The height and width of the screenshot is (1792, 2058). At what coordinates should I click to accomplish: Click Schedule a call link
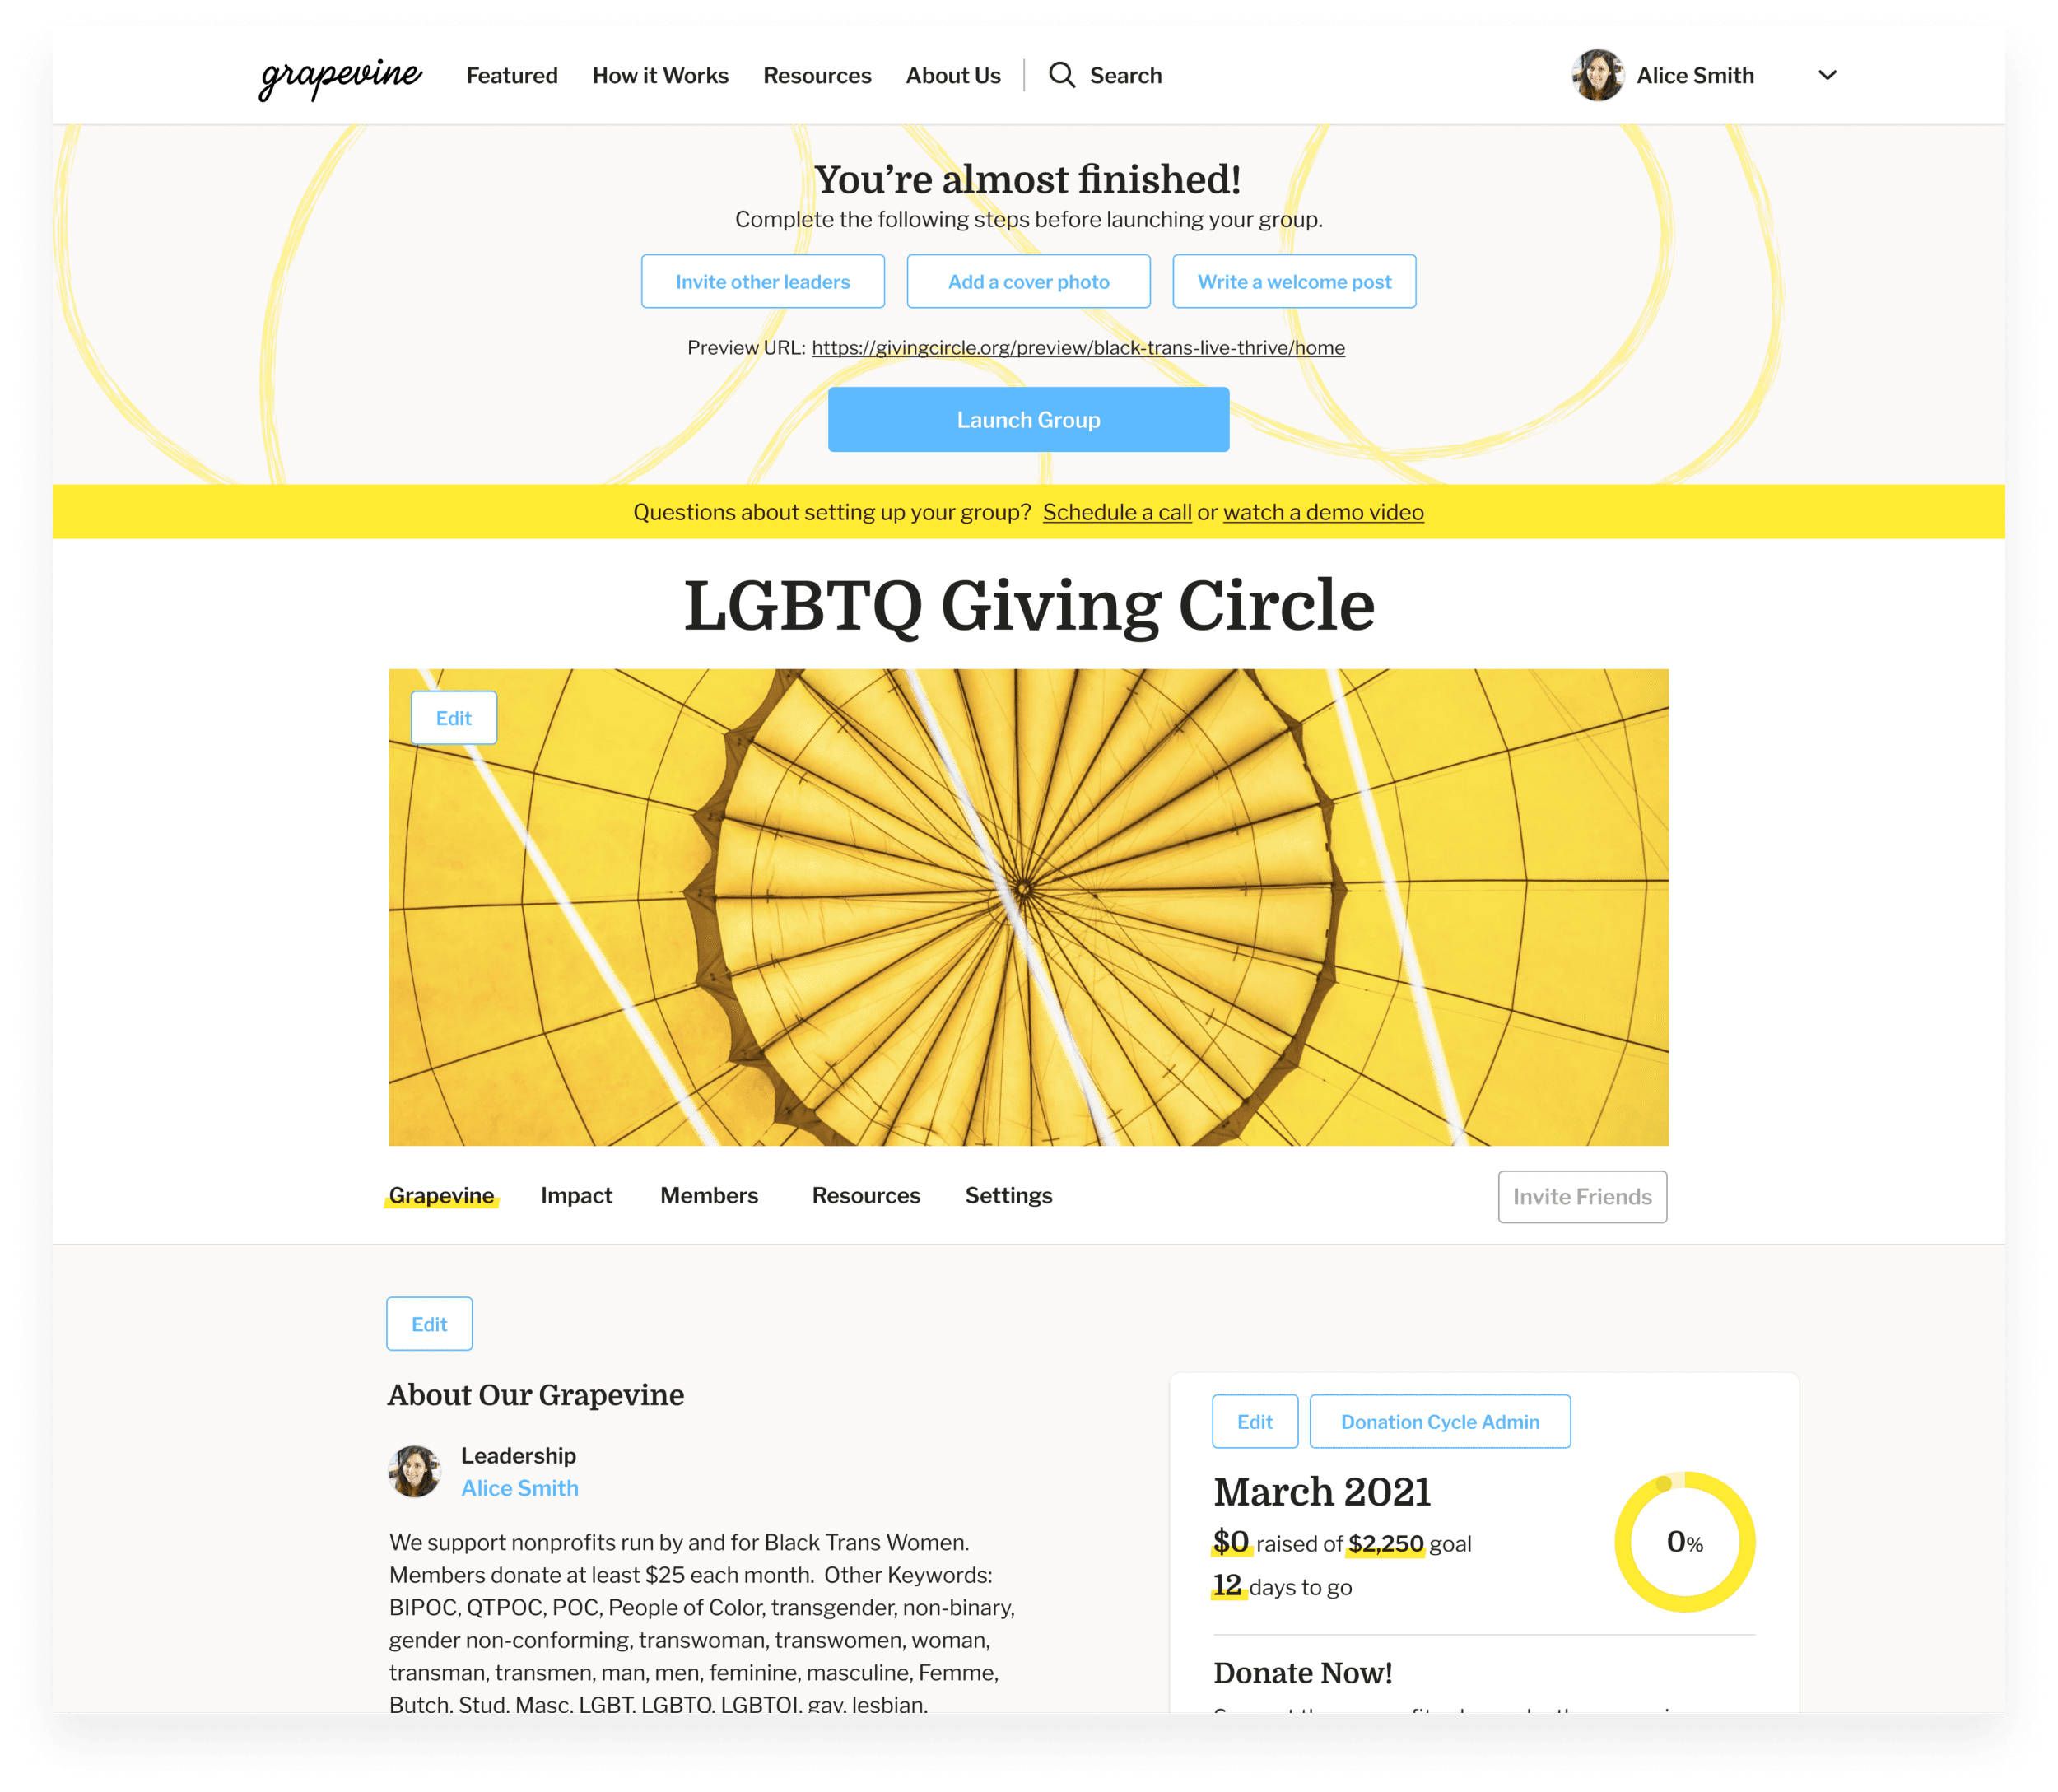[1115, 513]
